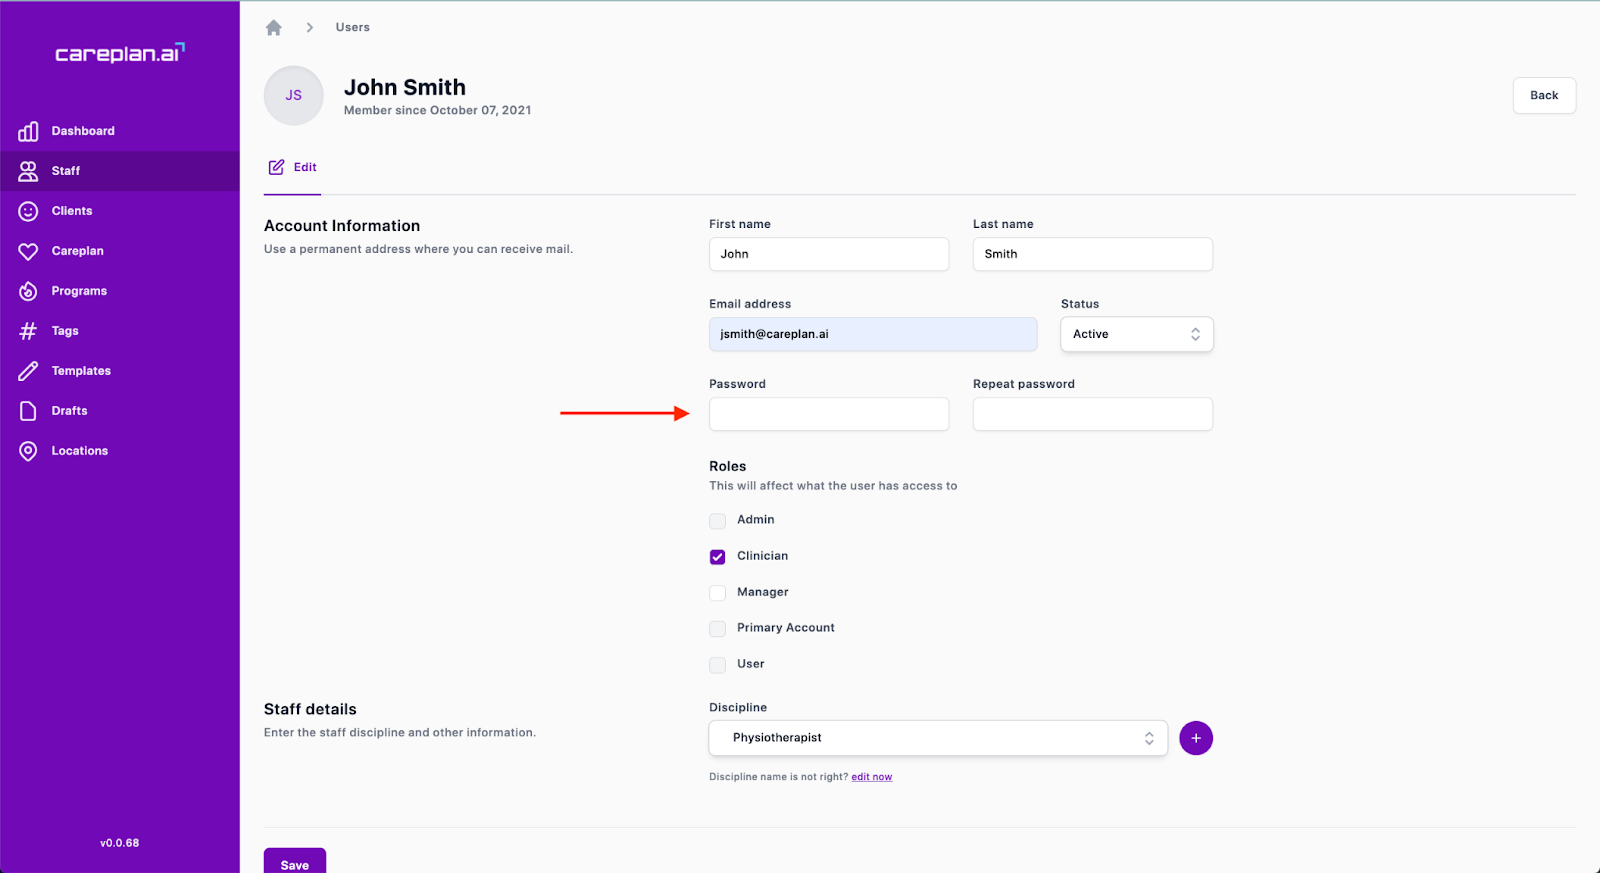
Task: Open Programs flame icon in sidebar
Action: (x=28, y=291)
